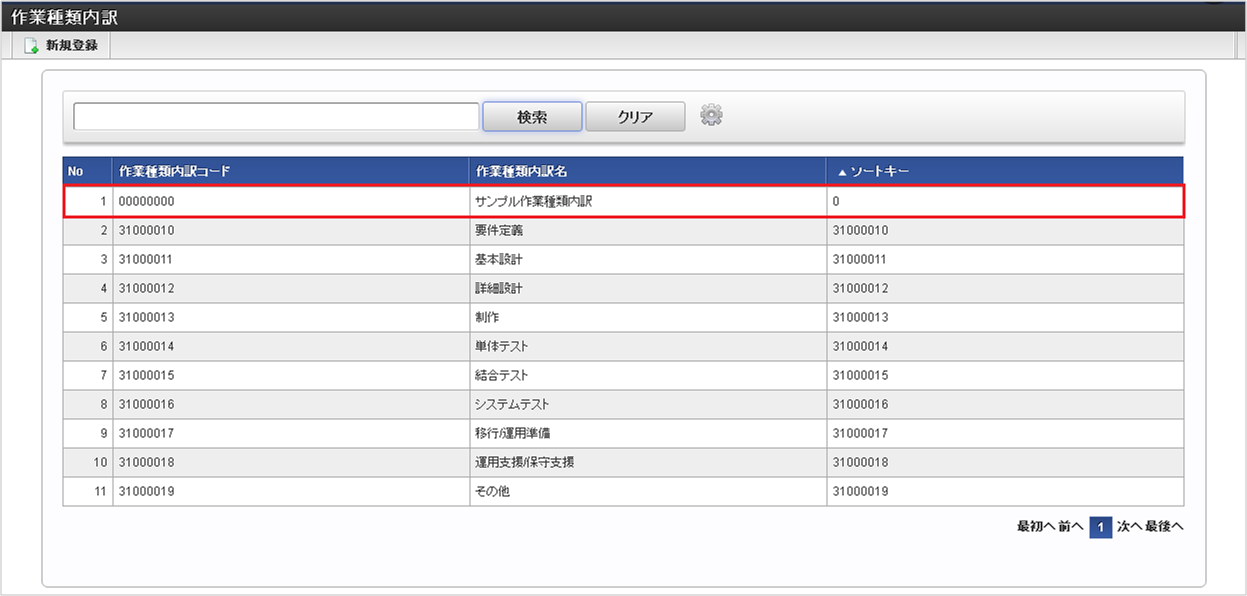This screenshot has width=1247, height=596.
Task: Select システムテスト row name
Action: 512,405
